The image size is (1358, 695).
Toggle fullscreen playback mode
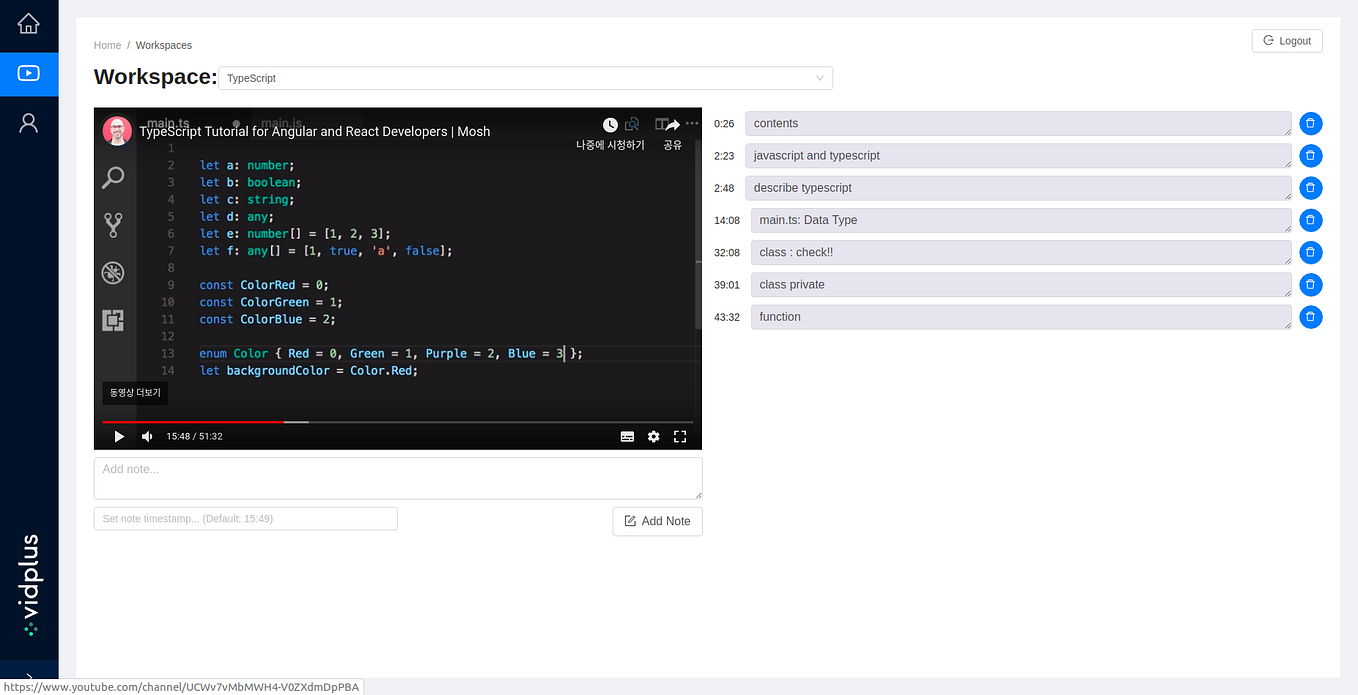[x=680, y=436]
